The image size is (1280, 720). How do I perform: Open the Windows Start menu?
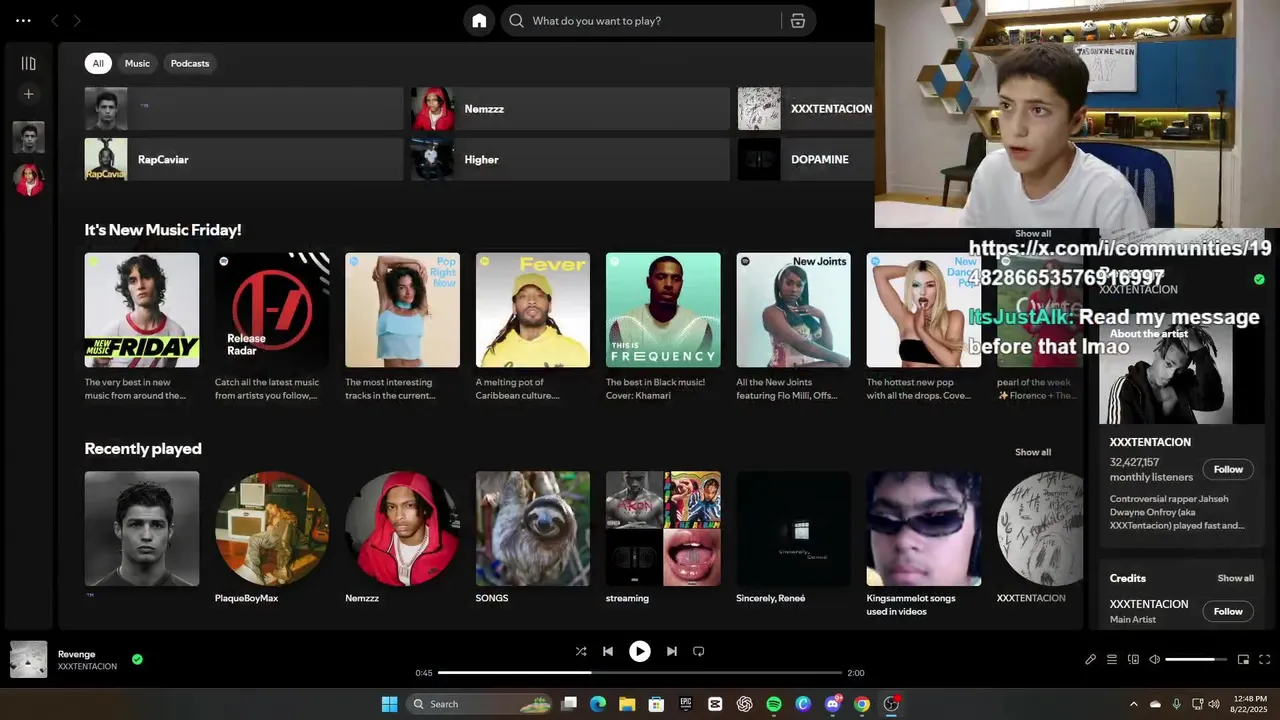(389, 704)
